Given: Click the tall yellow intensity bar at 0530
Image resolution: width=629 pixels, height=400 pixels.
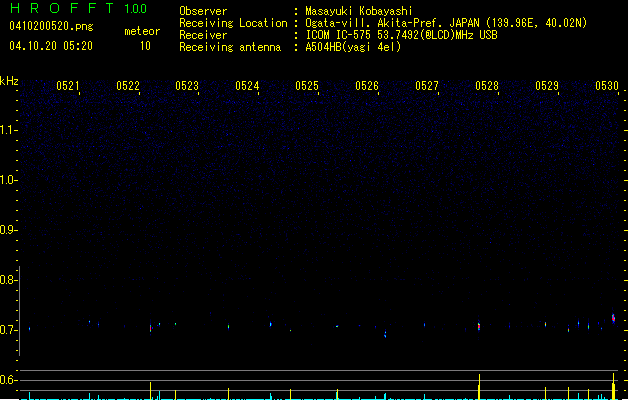Looking at the screenshot, I should 613,386.
